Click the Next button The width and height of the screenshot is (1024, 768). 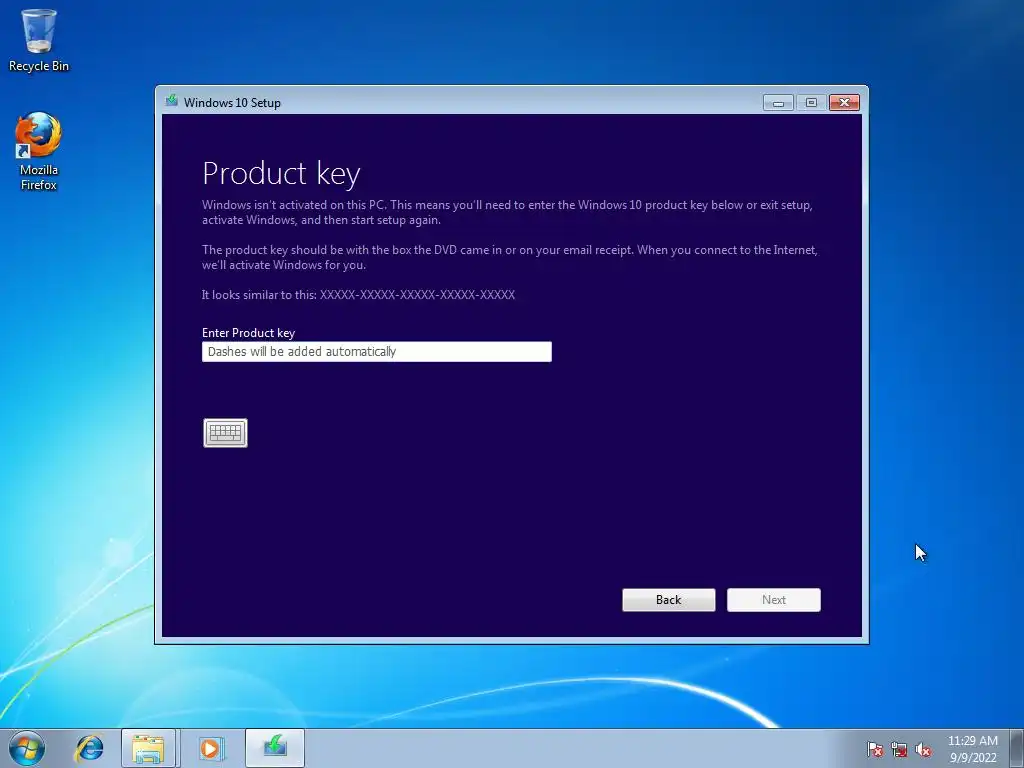[774, 600]
